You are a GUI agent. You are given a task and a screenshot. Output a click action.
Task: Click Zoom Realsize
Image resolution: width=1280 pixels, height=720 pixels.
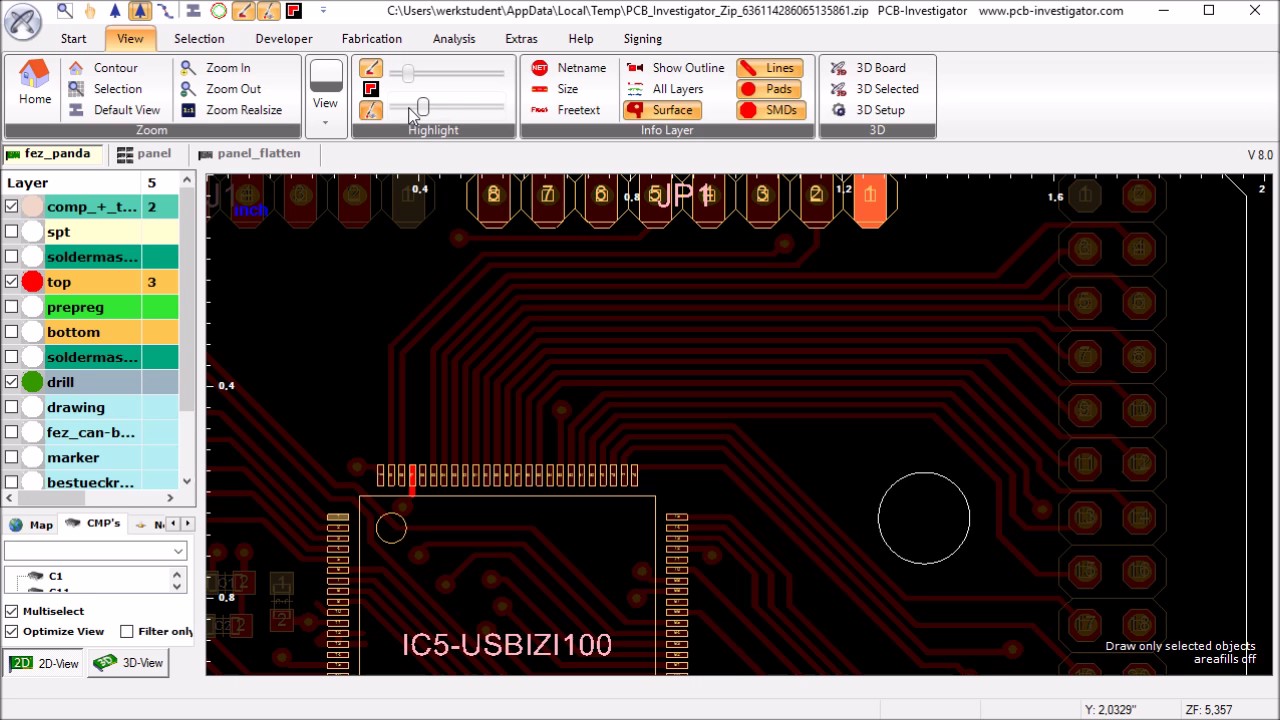click(x=231, y=110)
